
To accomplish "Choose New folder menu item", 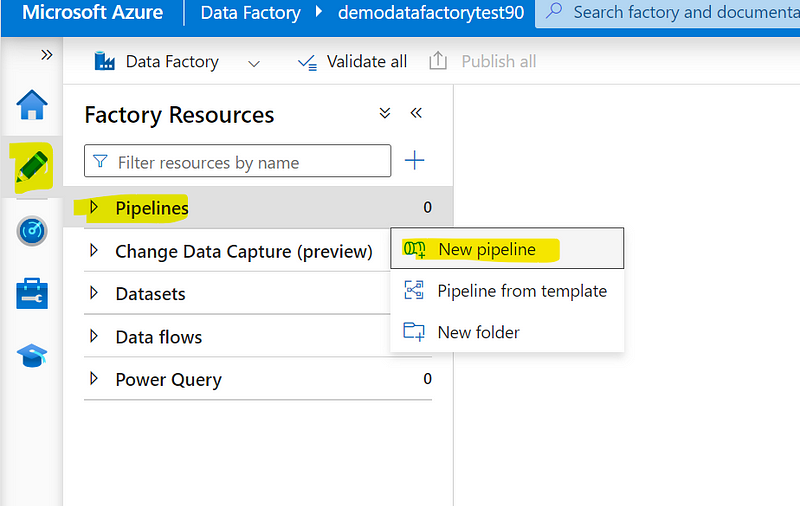I will pos(507,332).
